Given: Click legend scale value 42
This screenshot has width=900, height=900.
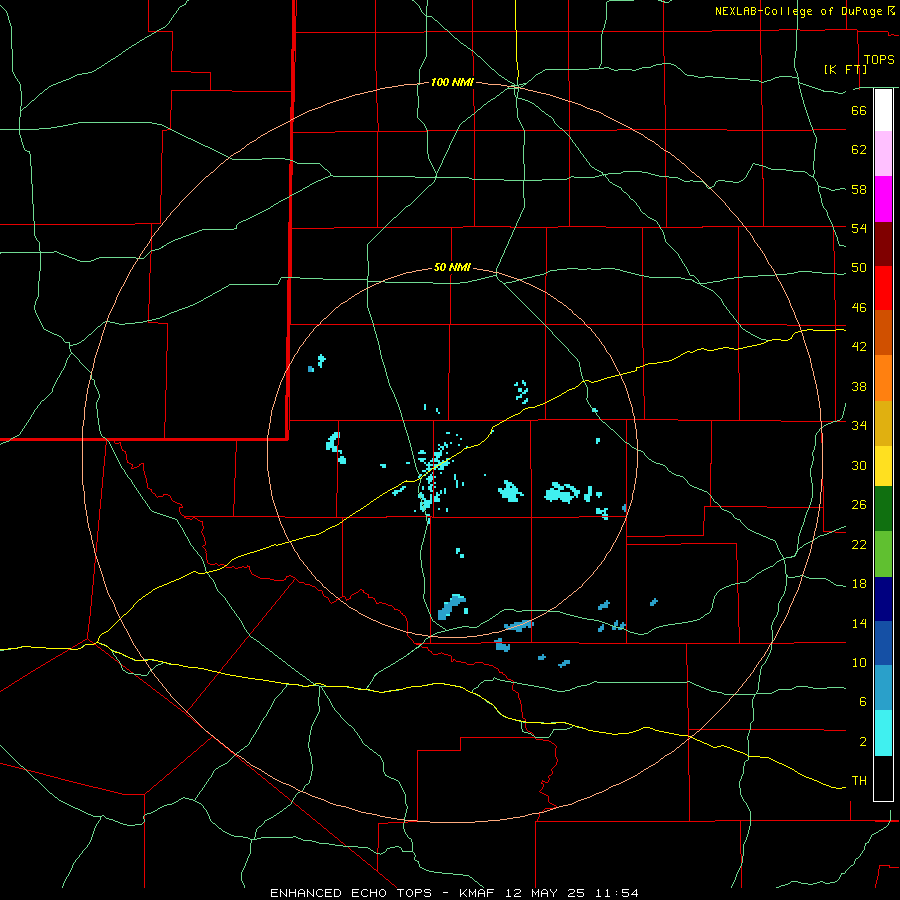Looking at the screenshot, I should click(859, 347).
